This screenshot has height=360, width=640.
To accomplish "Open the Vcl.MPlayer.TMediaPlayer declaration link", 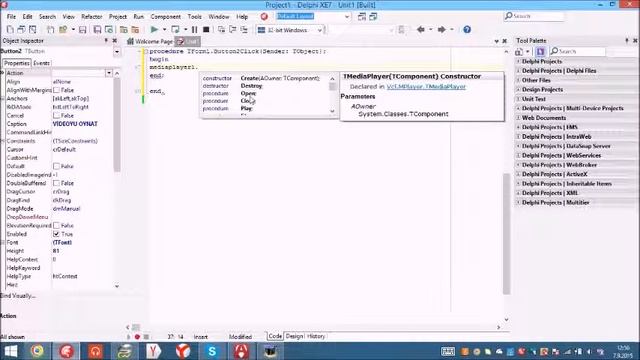I will click(426, 87).
